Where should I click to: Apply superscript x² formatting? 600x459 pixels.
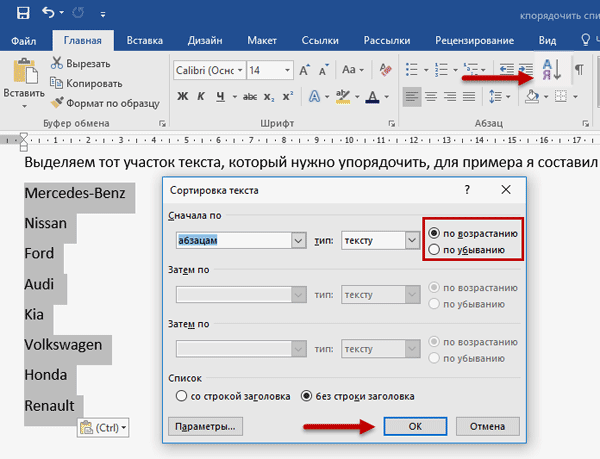(x=288, y=96)
